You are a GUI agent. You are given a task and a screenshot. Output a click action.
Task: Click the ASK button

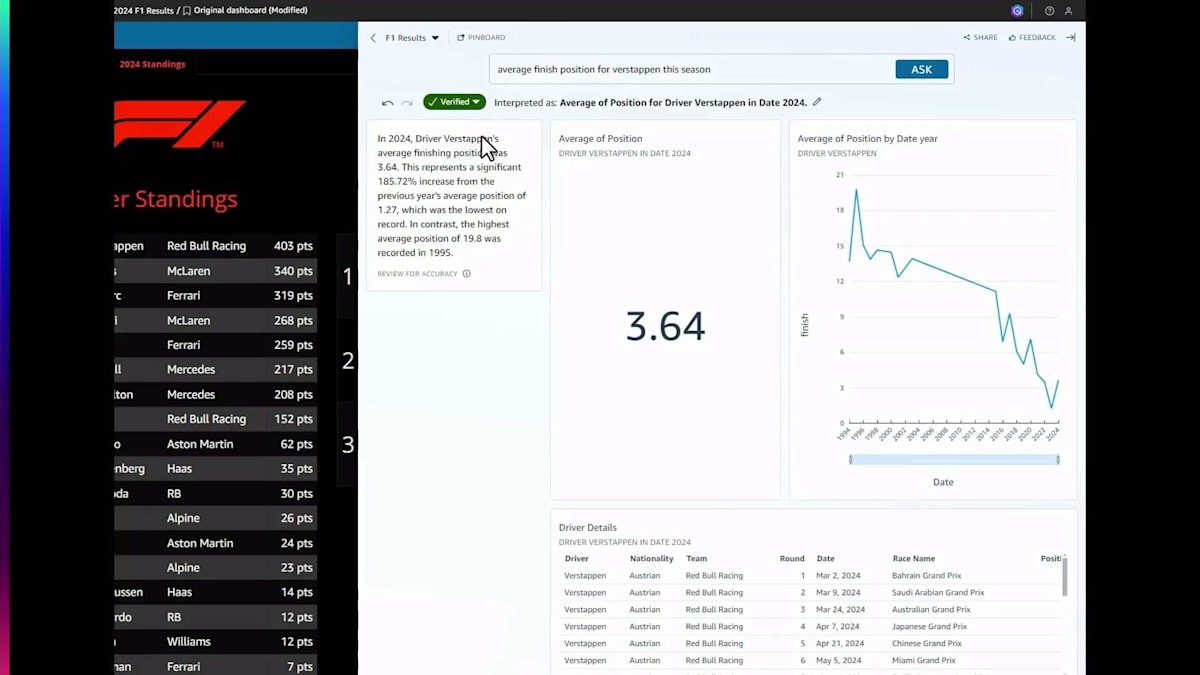pyautogui.click(x=921, y=70)
